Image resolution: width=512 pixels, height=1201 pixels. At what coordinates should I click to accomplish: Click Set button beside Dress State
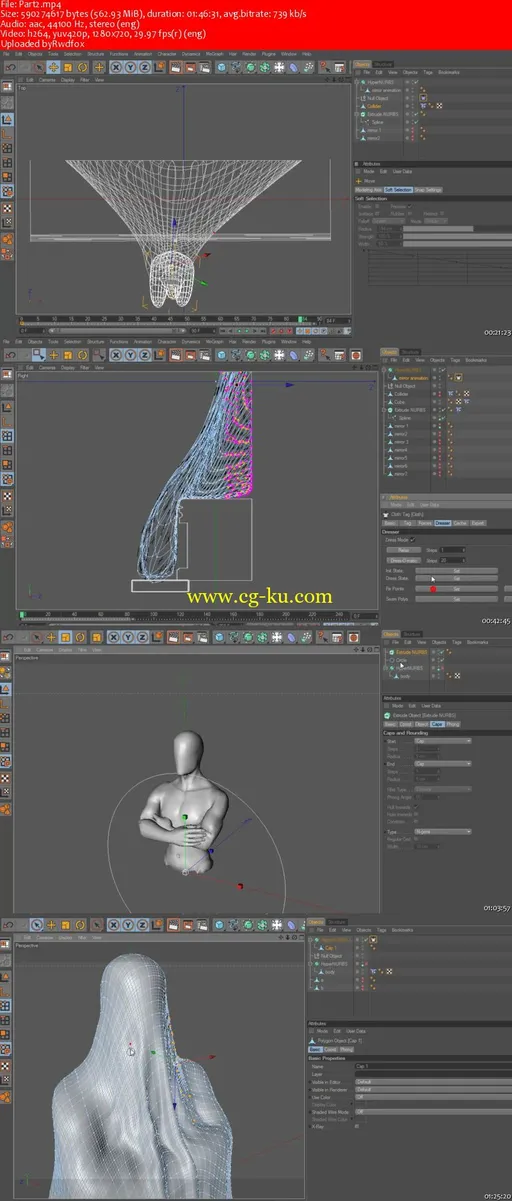456,578
